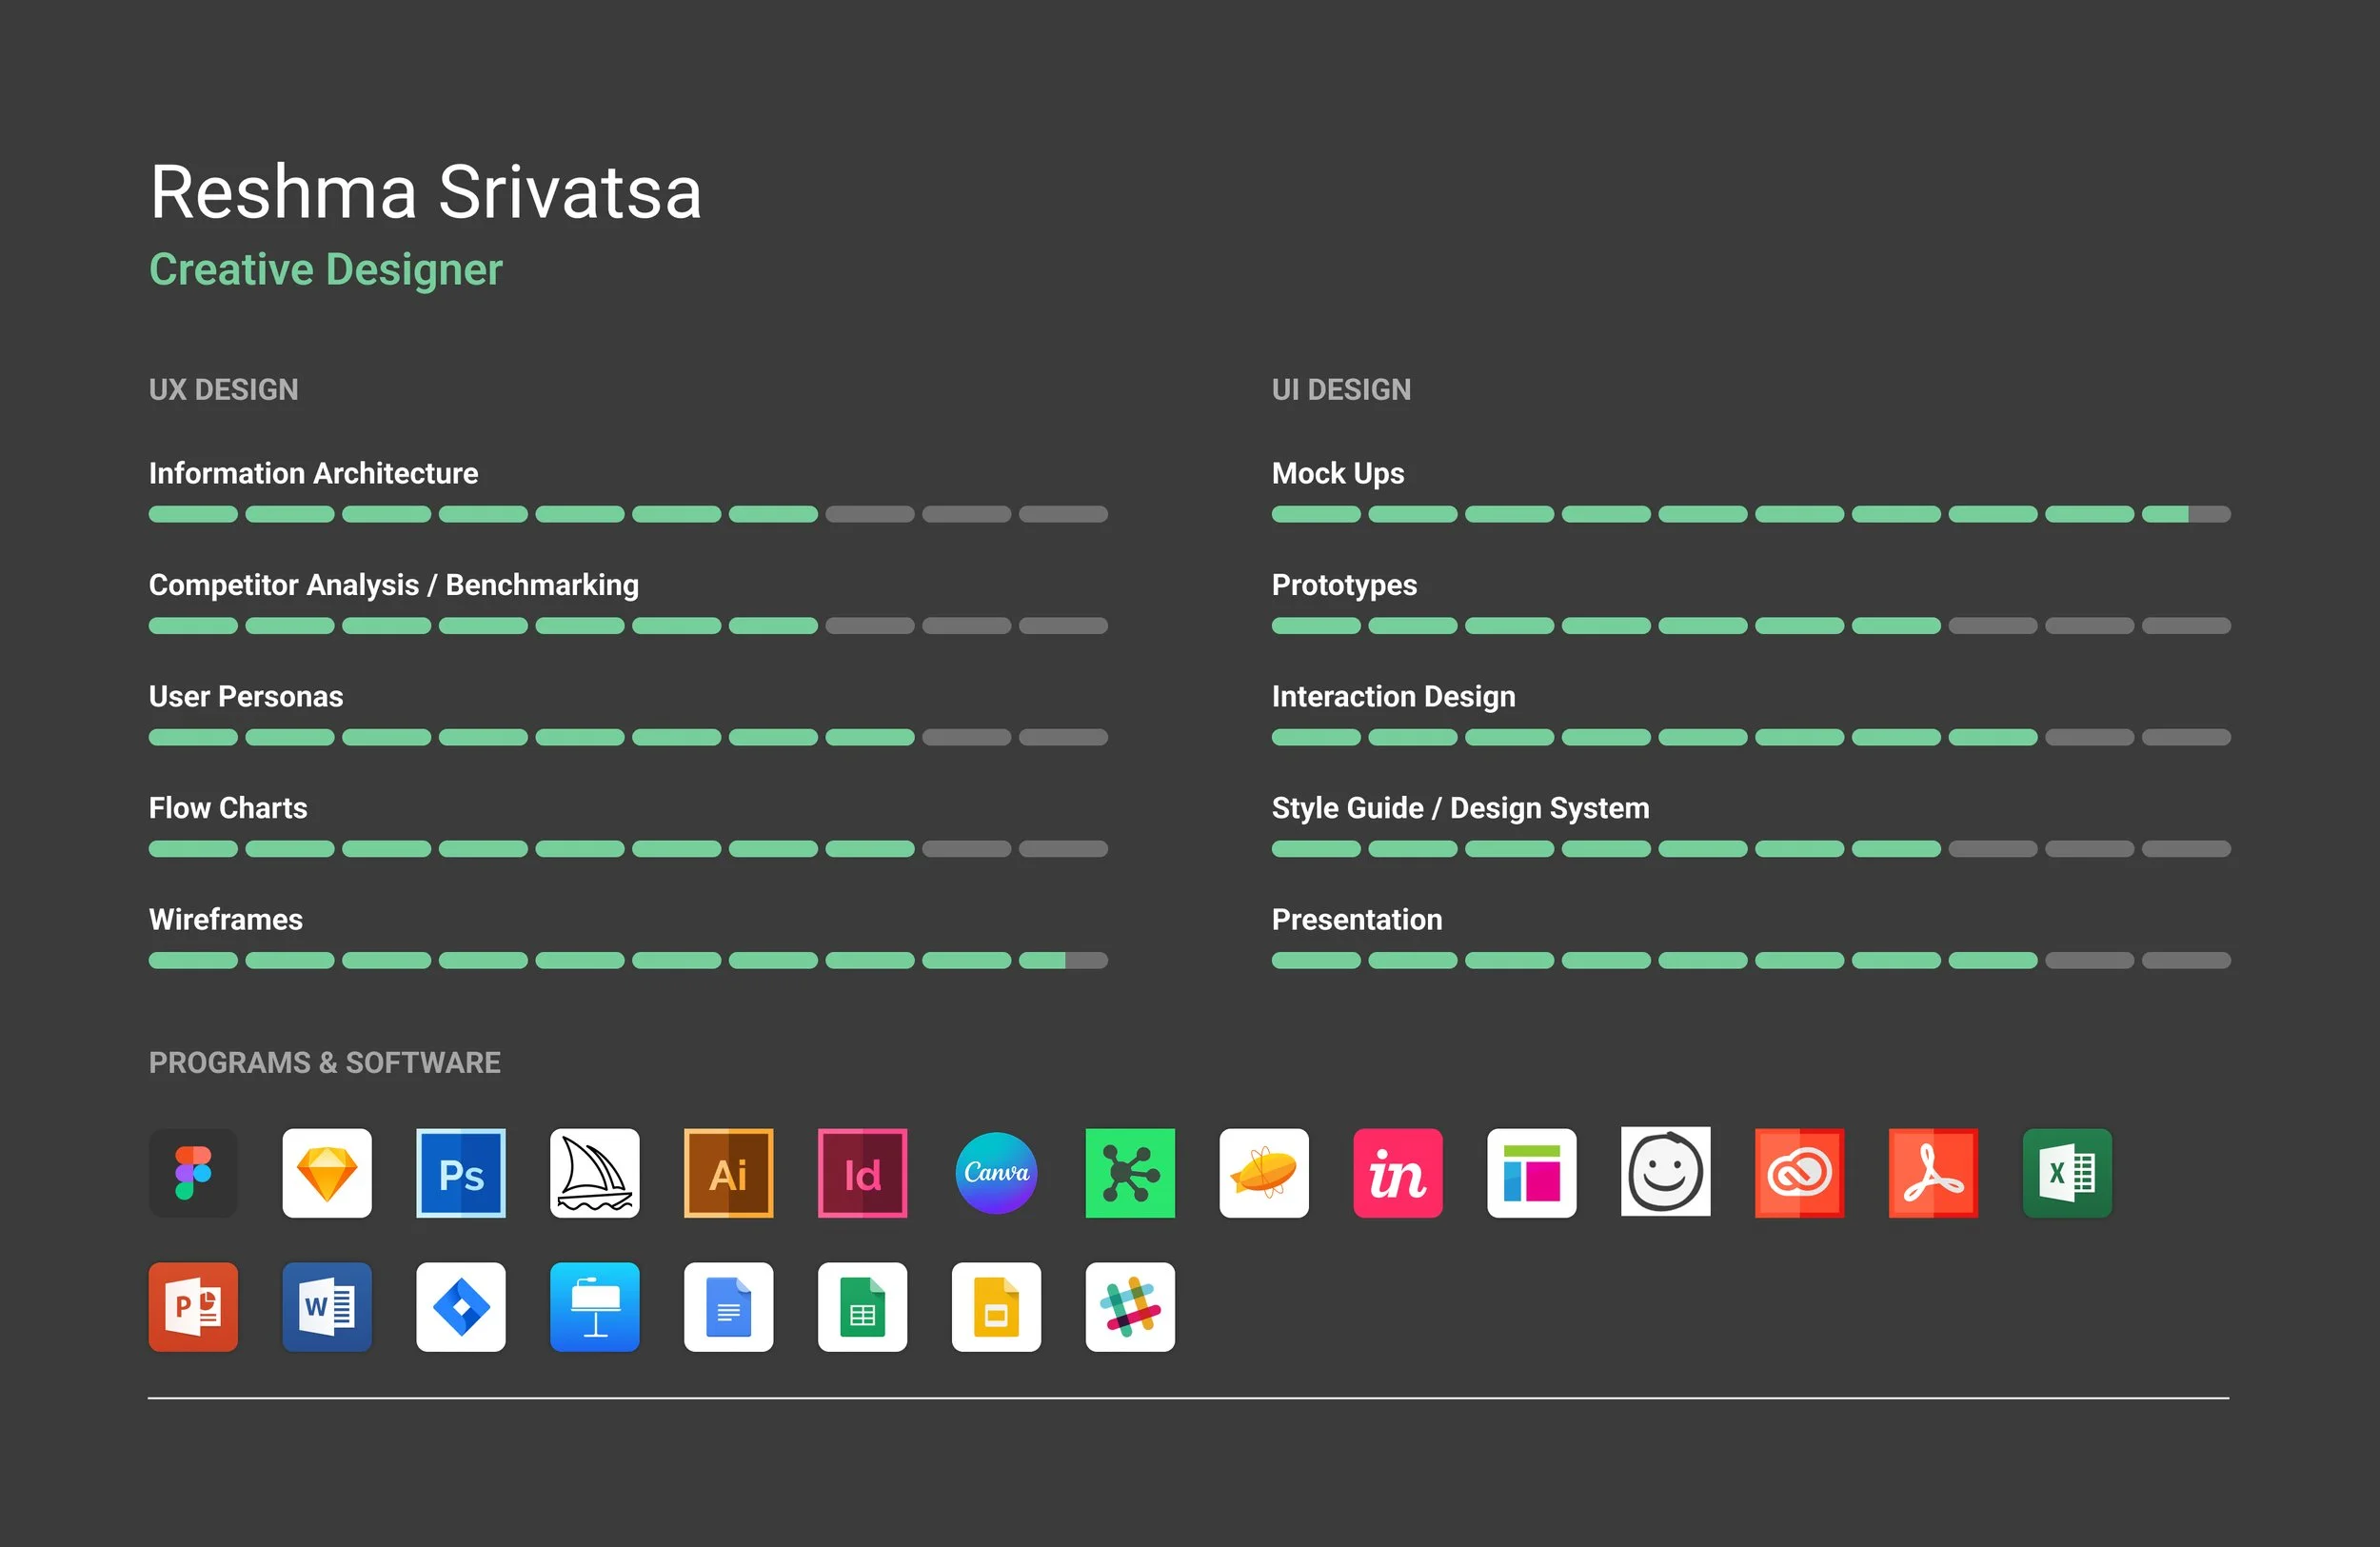The height and width of the screenshot is (1547, 2380).
Task: Click the Style Guide skill bar
Action: 1751,849
